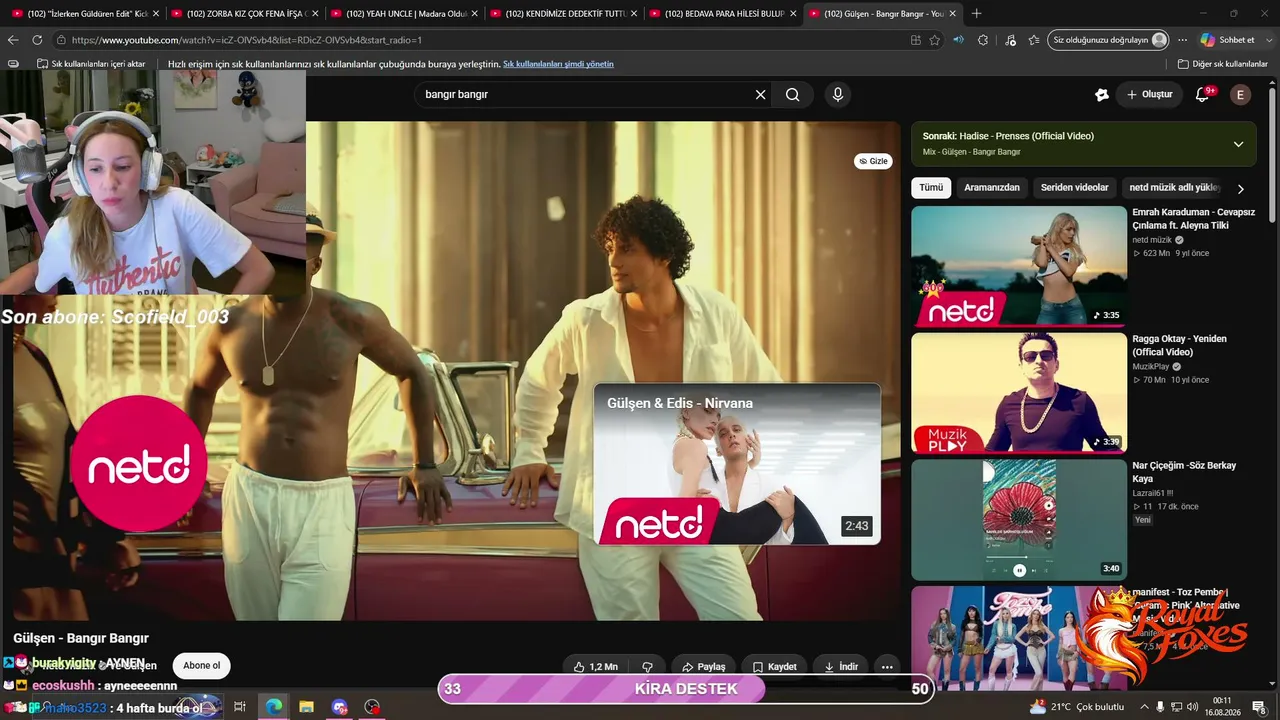Click the system volume speaker in tray
The width and height of the screenshot is (1280, 720).
(1192, 707)
